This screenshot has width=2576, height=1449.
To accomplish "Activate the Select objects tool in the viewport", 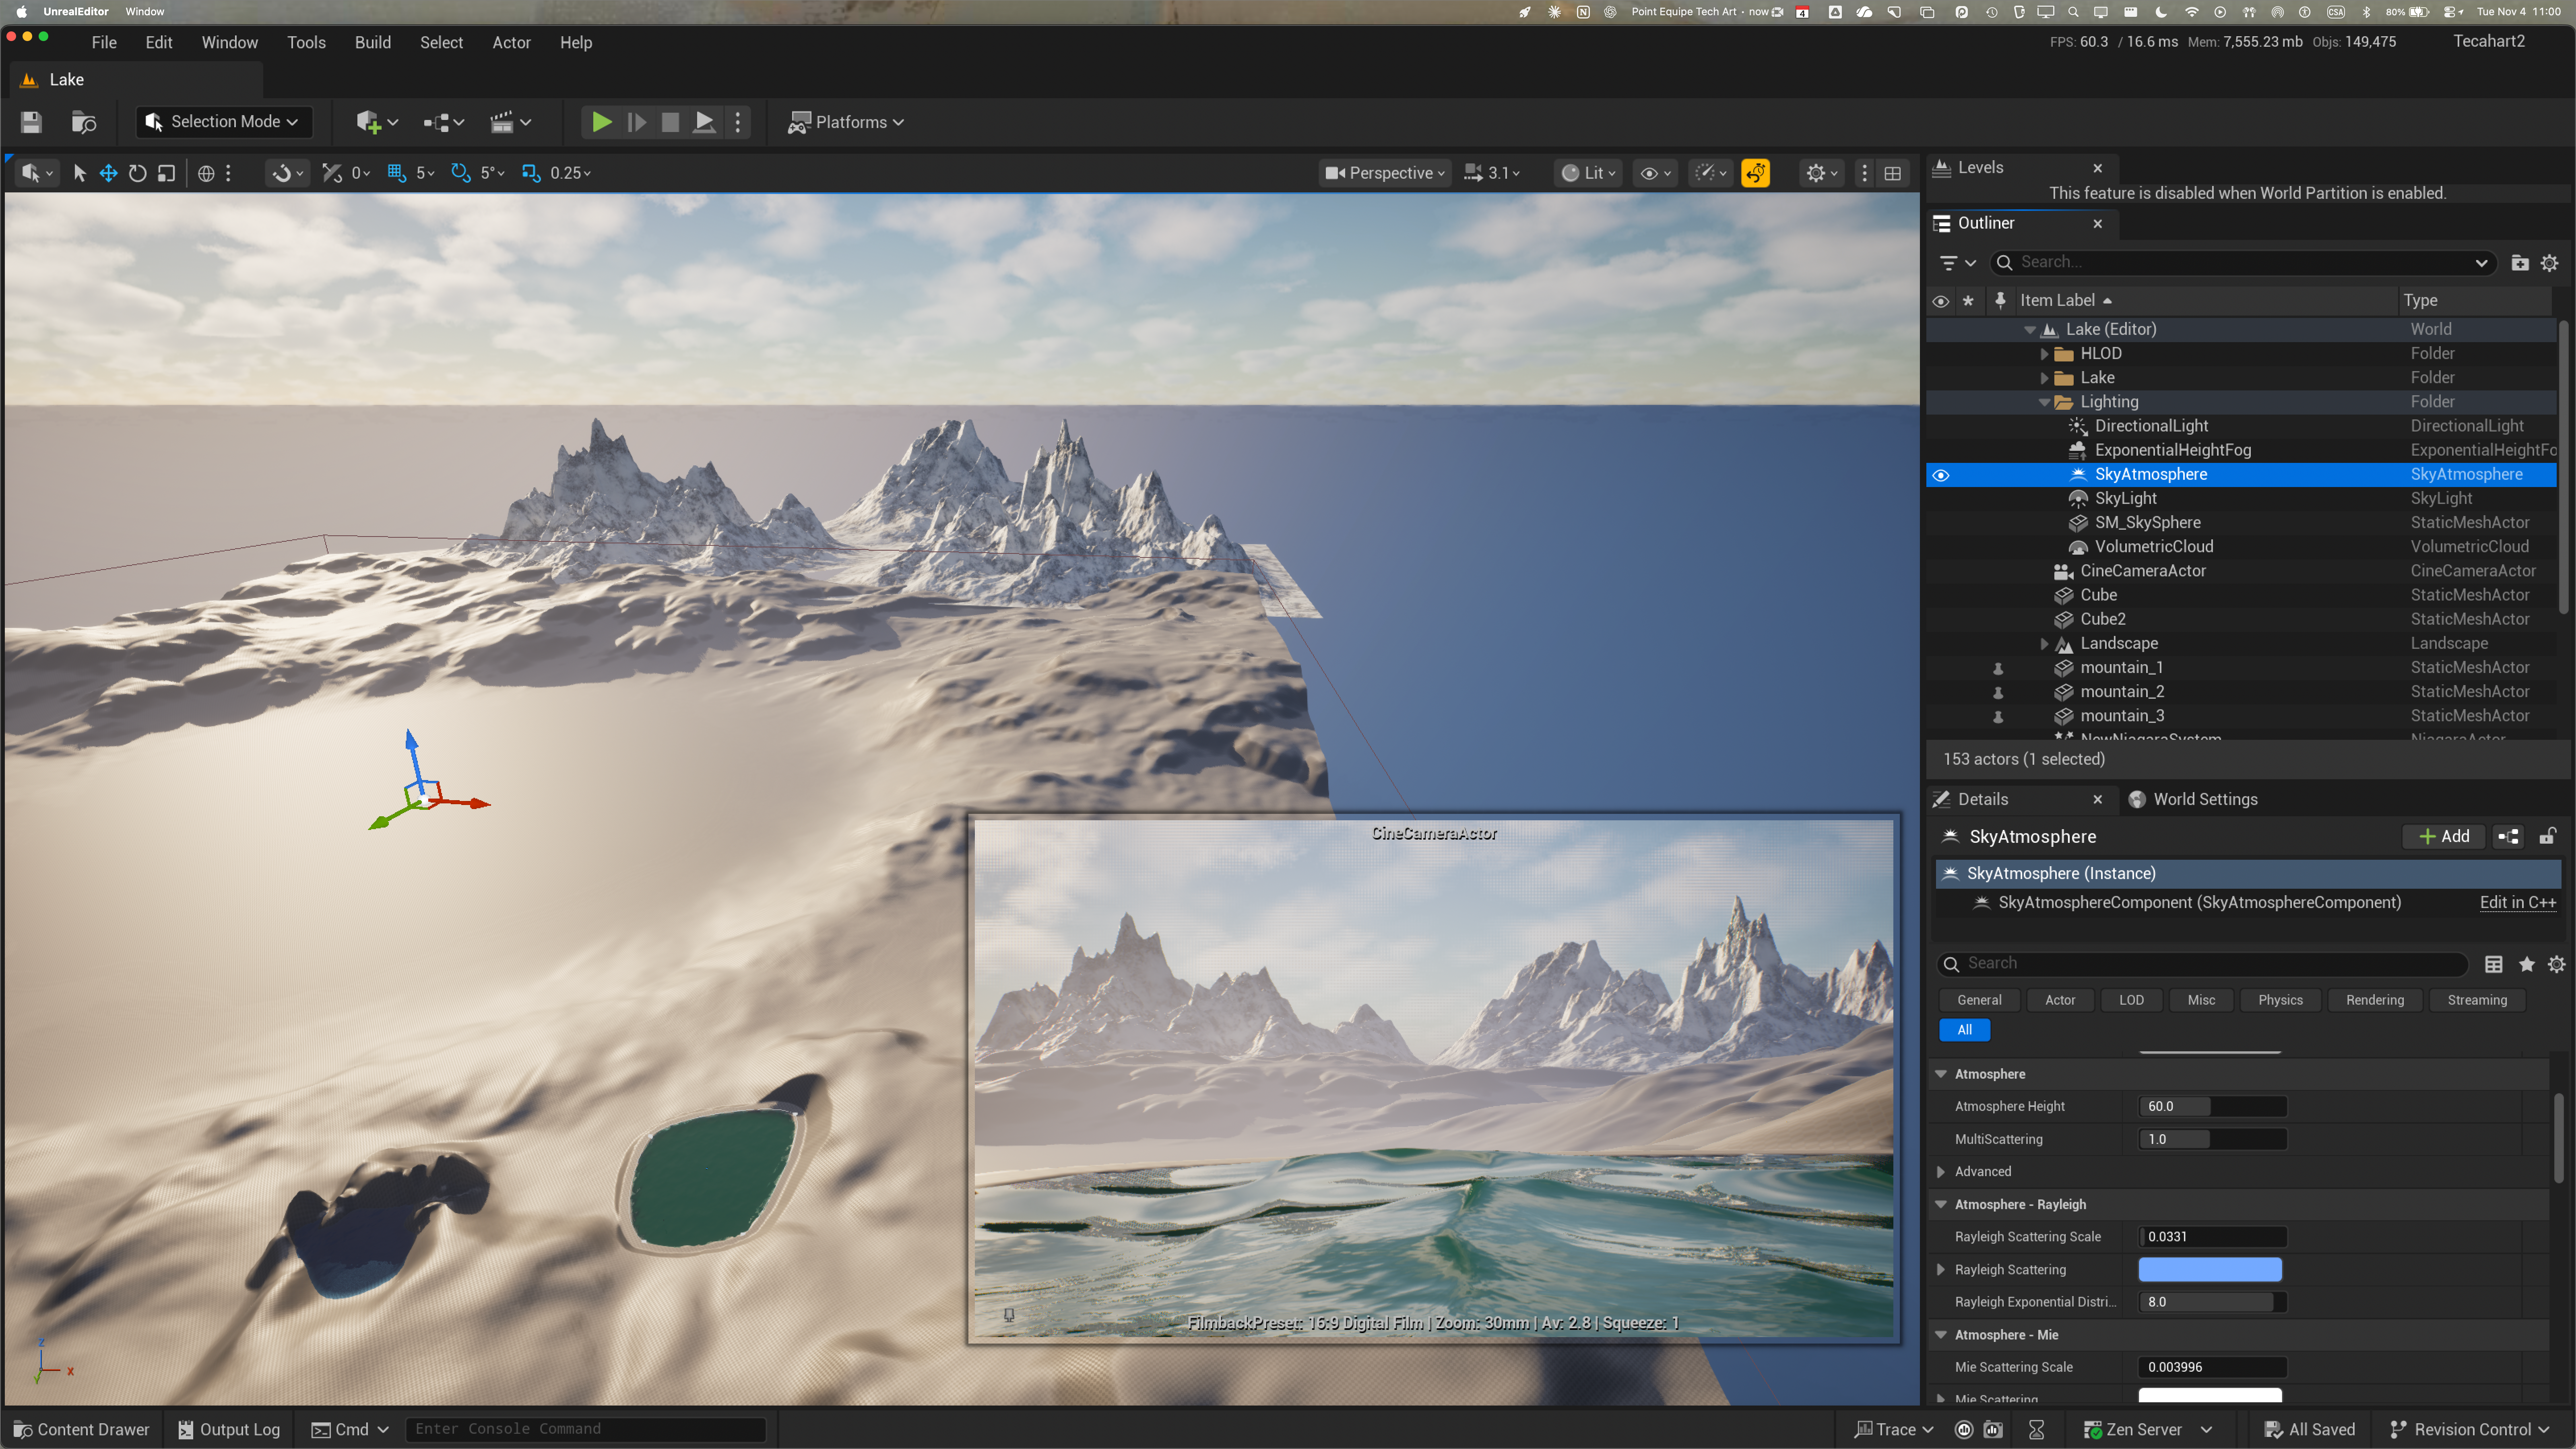I will pyautogui.click(x=80, y=173).
